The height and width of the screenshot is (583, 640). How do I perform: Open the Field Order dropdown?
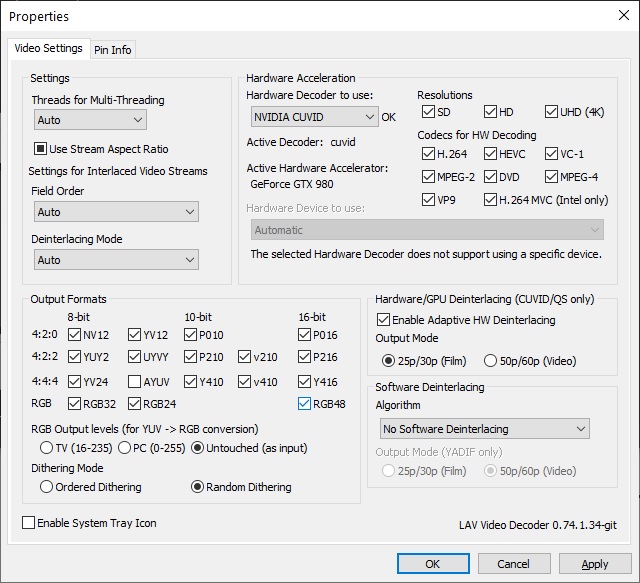[115, 212]
